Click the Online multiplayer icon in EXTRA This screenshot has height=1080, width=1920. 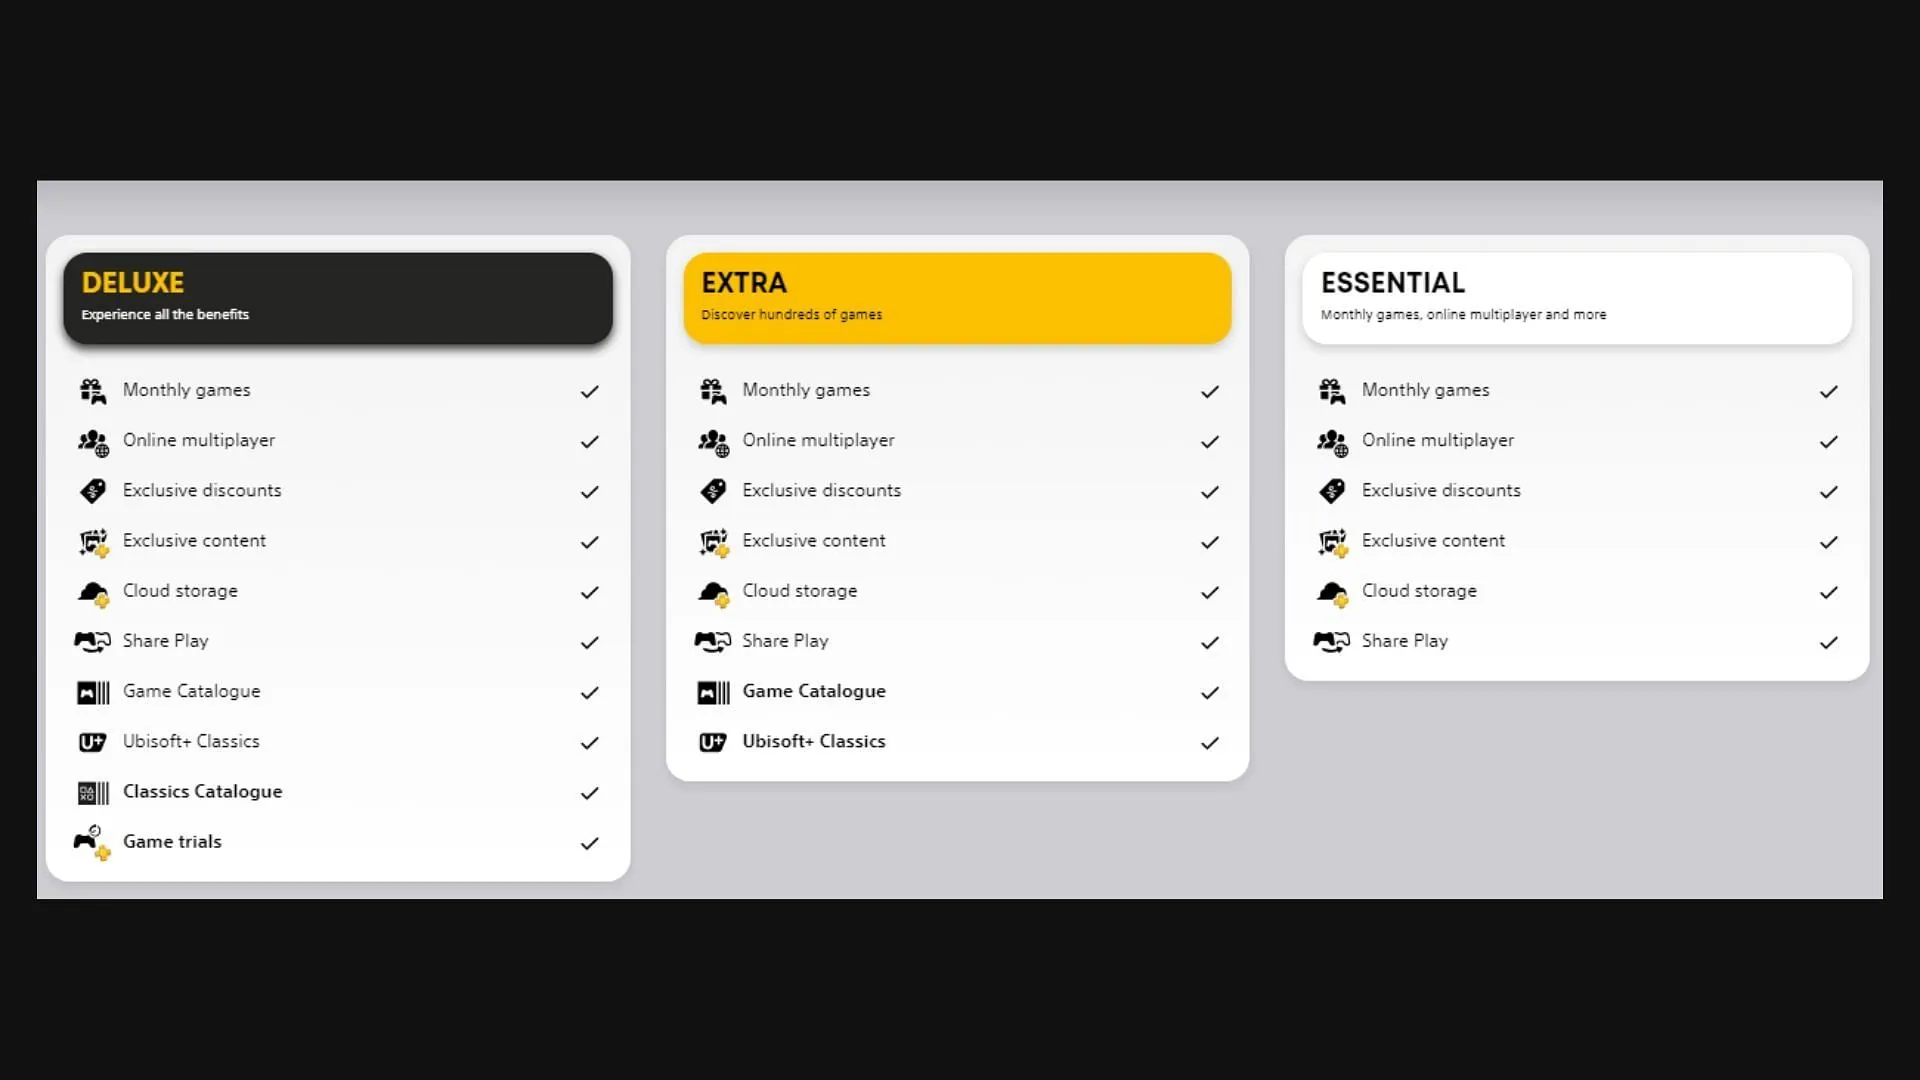coord(713,440)
